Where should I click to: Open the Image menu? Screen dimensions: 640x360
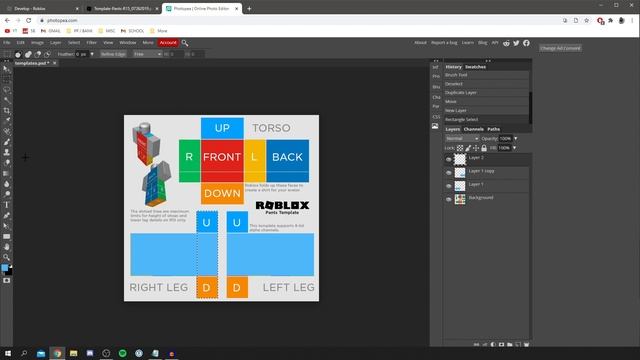coord(37,43)
